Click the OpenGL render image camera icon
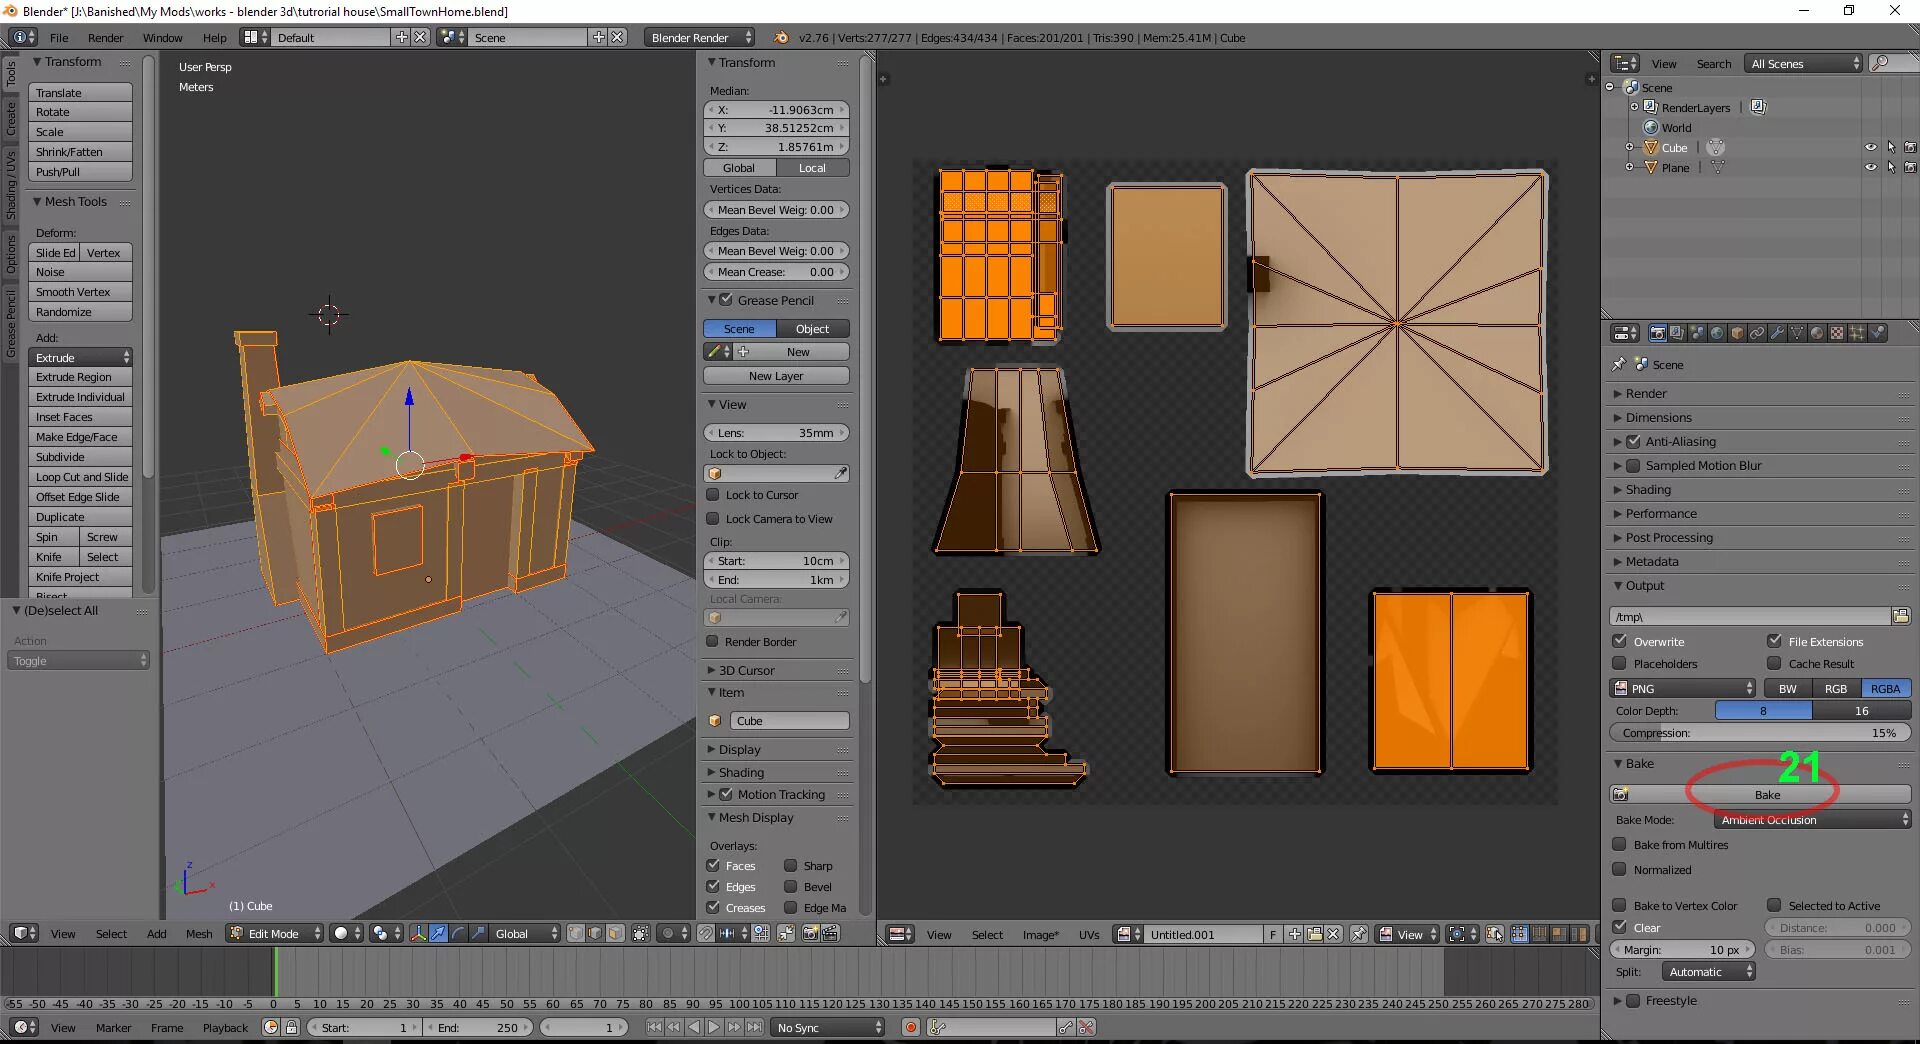The height and width of the screenshot is (1044, 1920). pos(810,933)
